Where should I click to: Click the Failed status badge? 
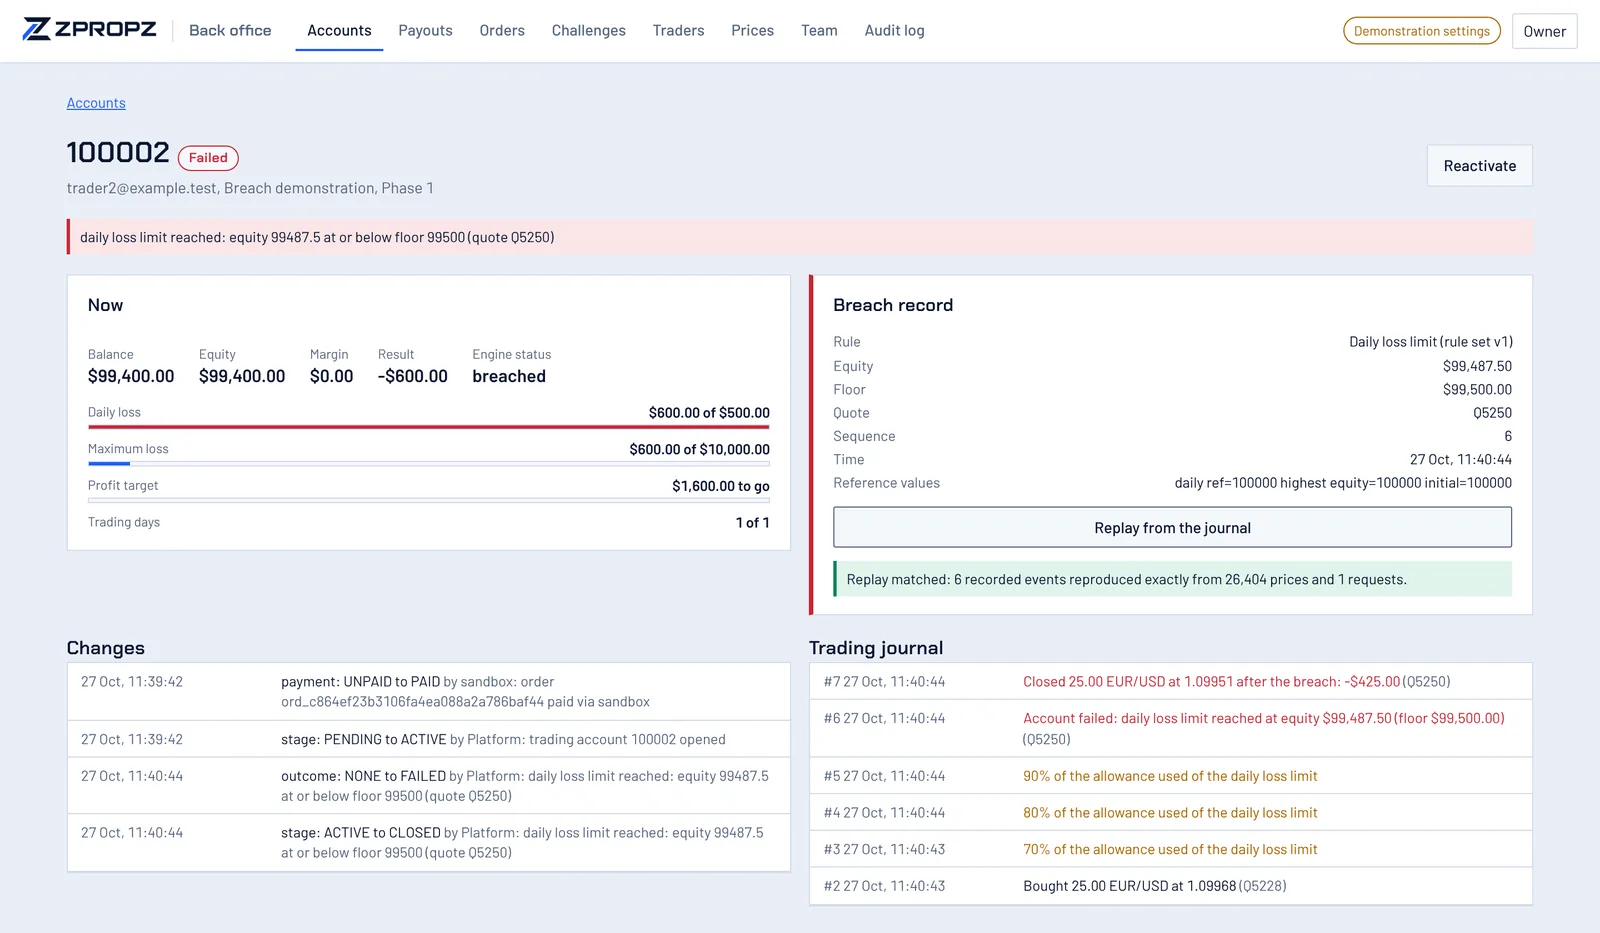tap(208, 158)
